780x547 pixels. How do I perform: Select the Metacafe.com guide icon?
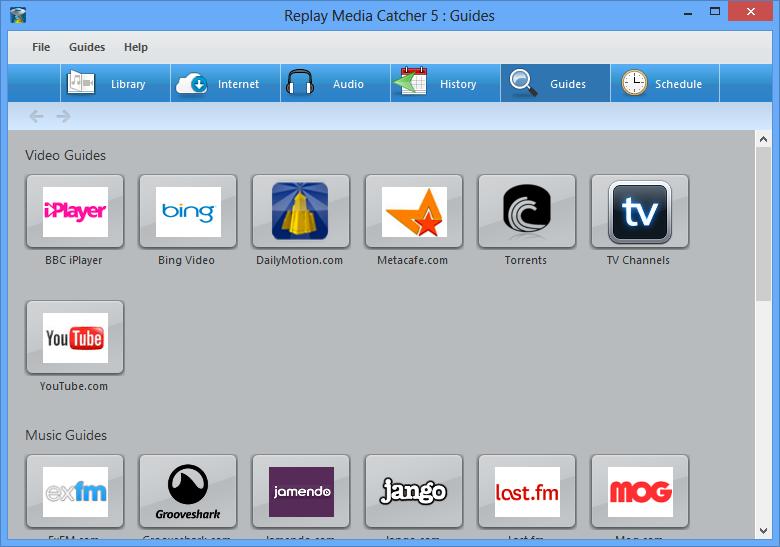[x=414, y=212]
